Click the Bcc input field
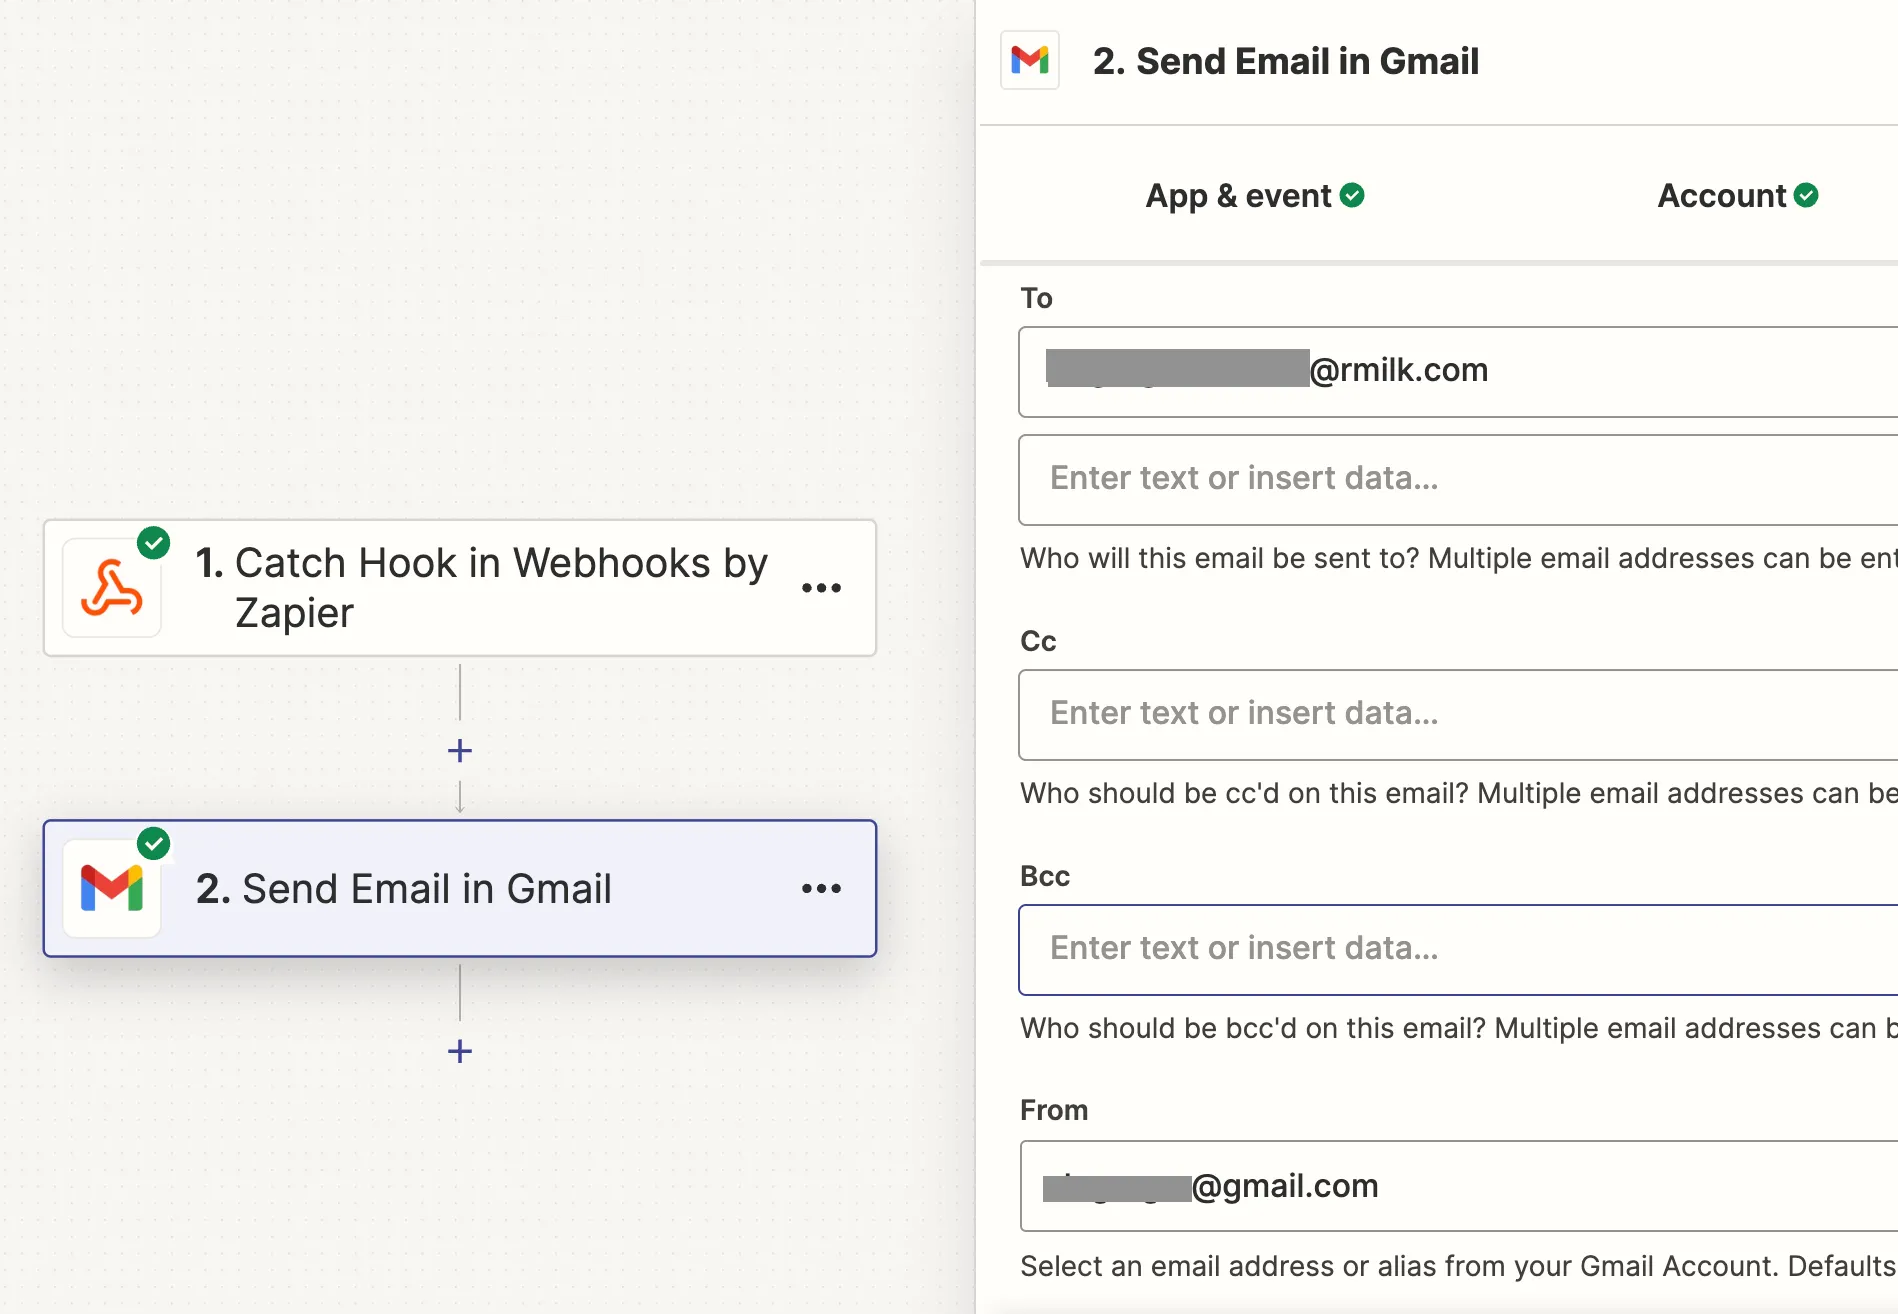1898x1314 pixels. point(1458,949)
